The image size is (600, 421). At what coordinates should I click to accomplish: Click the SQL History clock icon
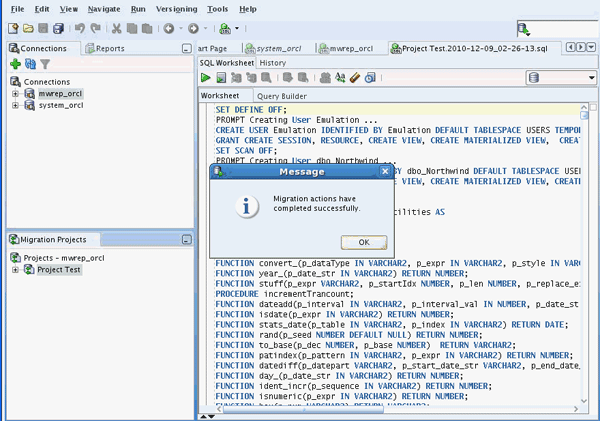(x=370, y=78)
